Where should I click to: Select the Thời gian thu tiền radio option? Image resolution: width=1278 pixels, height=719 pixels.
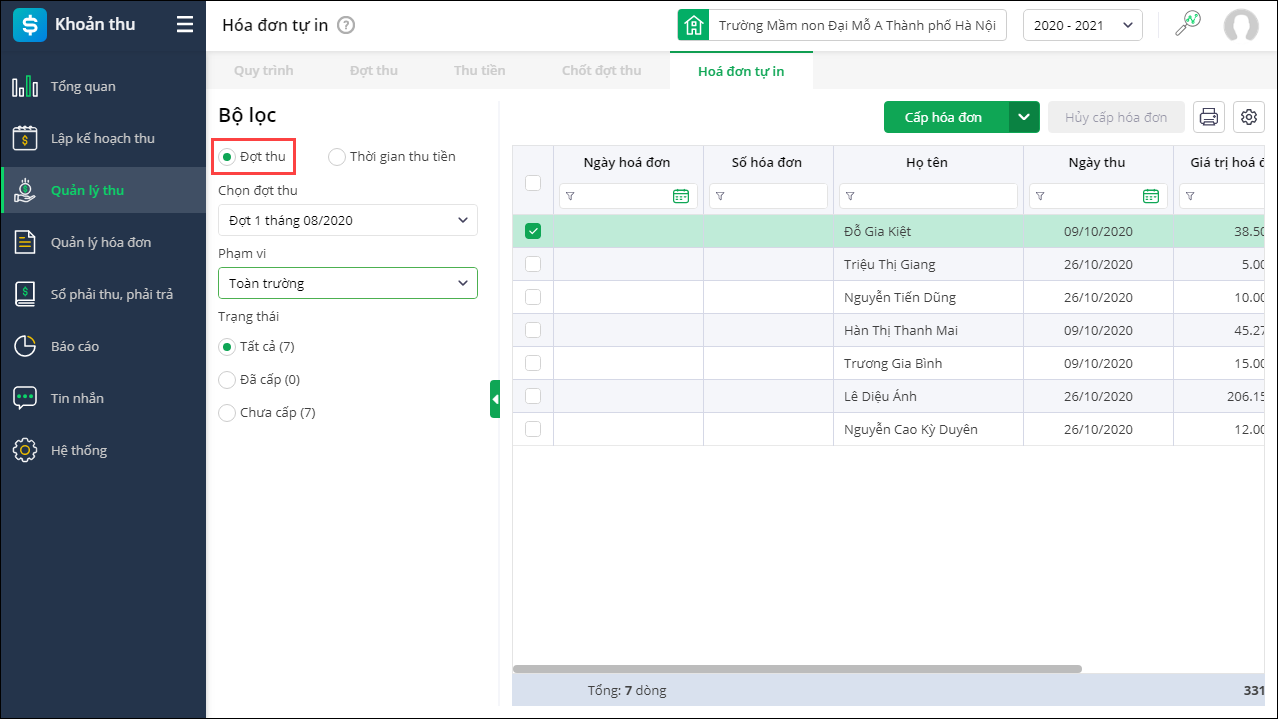click(x=337, y=157)
